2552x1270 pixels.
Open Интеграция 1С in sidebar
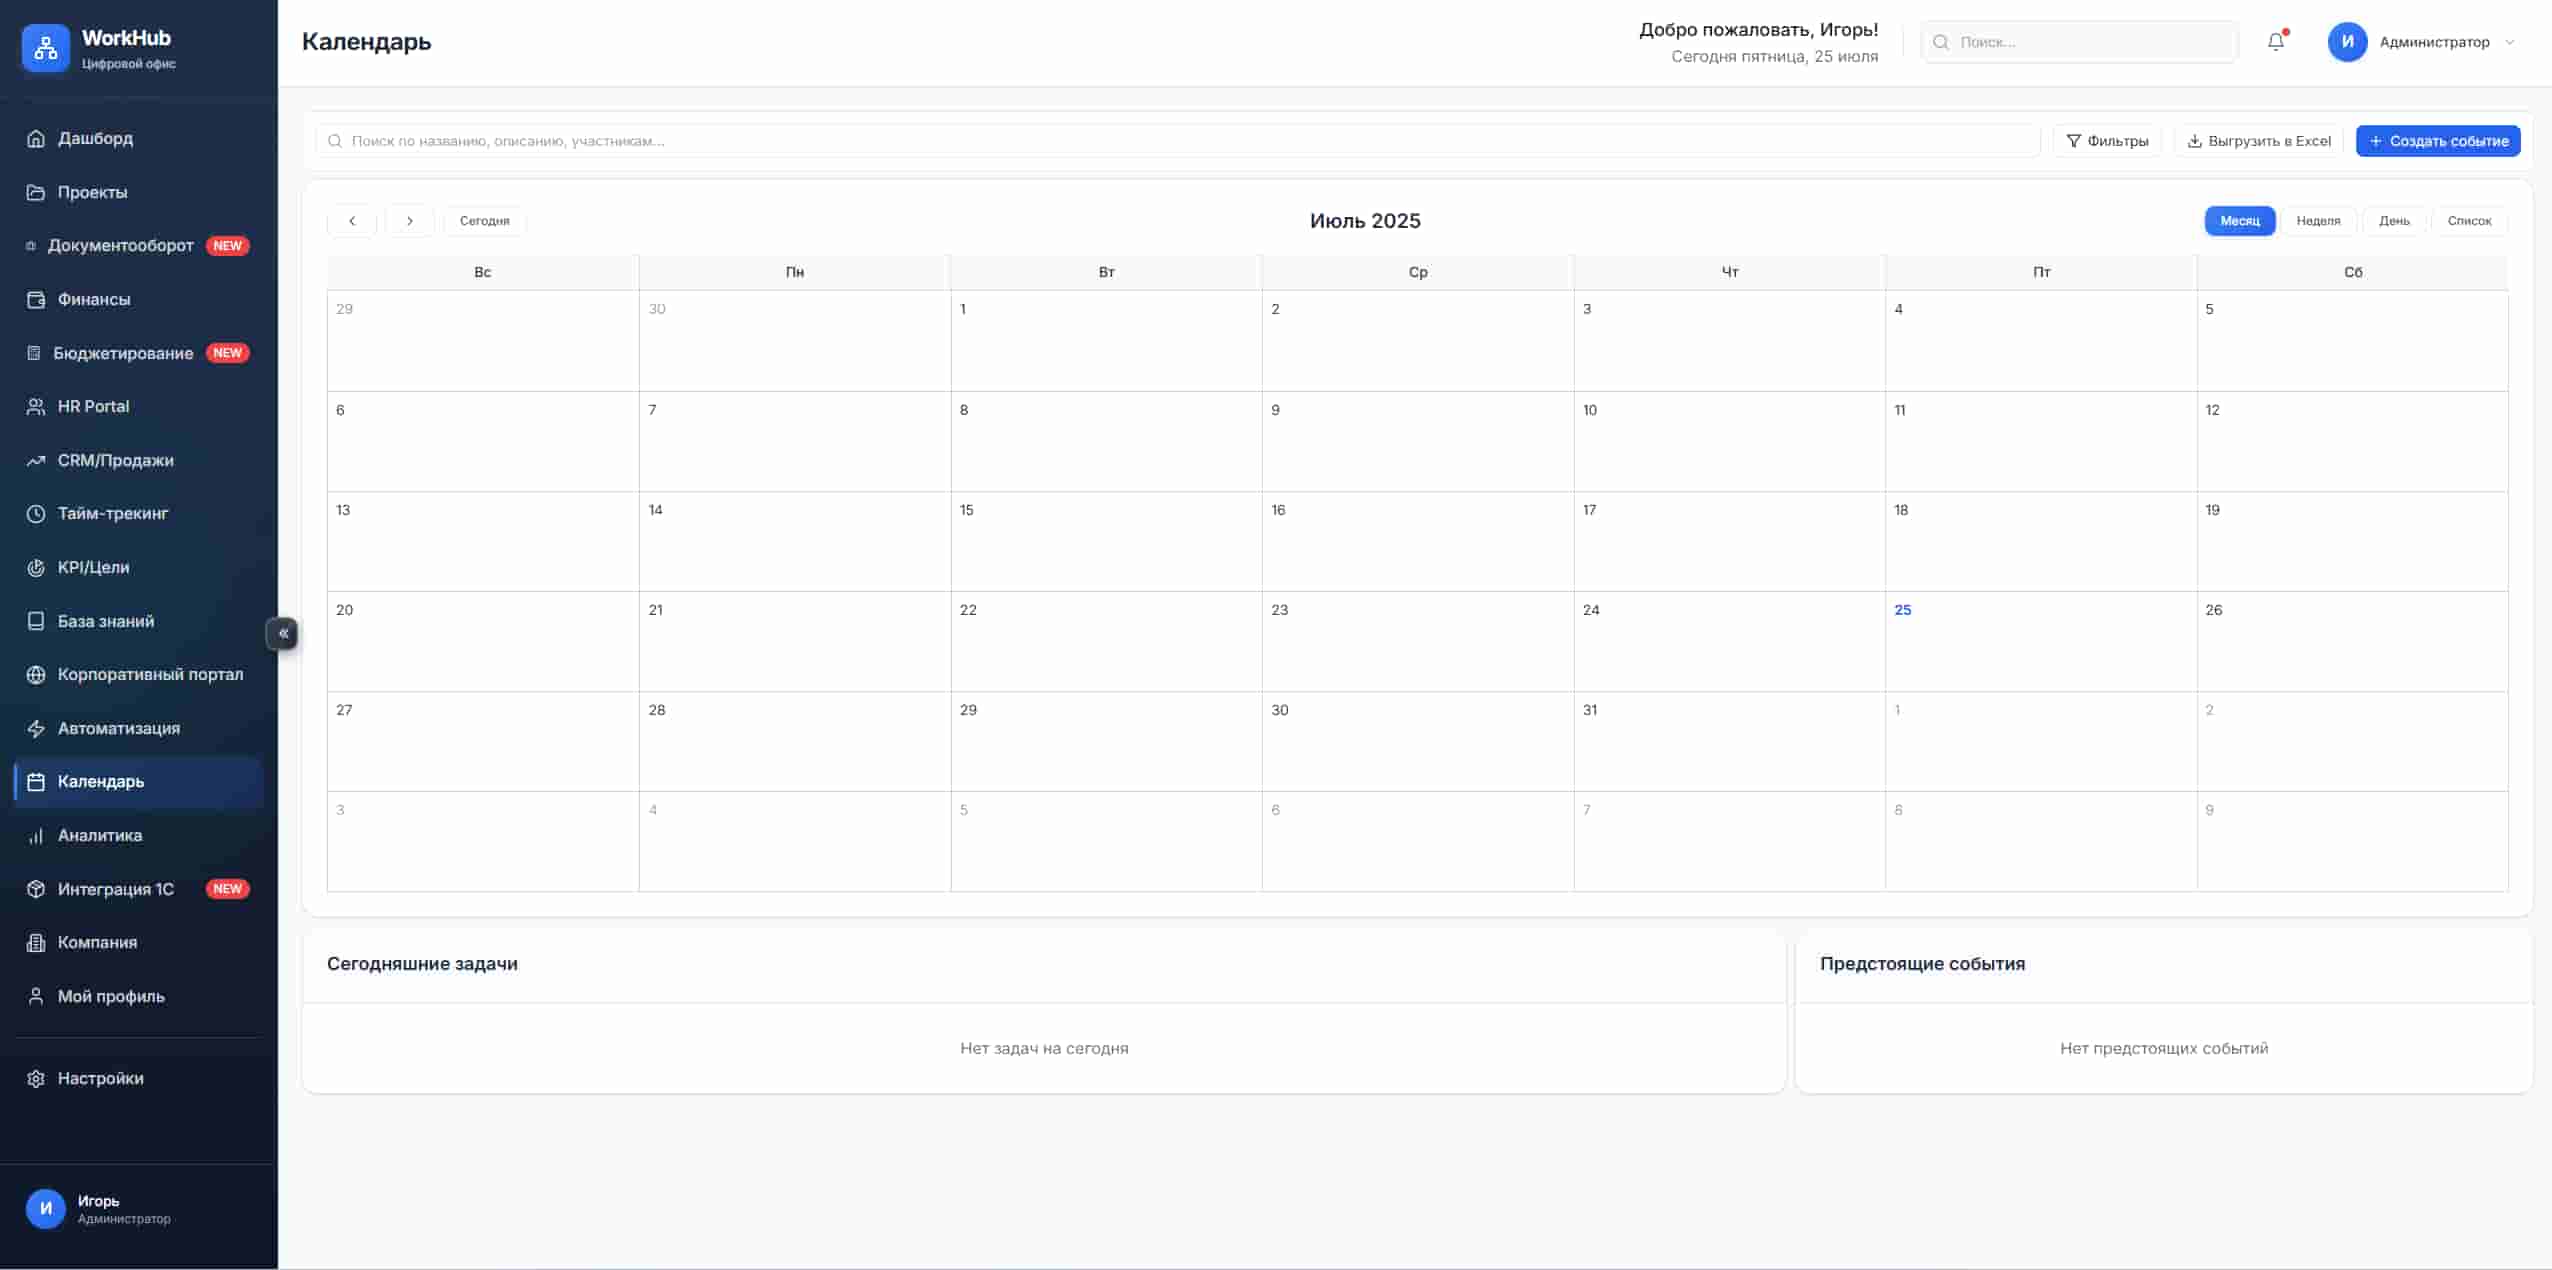point(115,889)
